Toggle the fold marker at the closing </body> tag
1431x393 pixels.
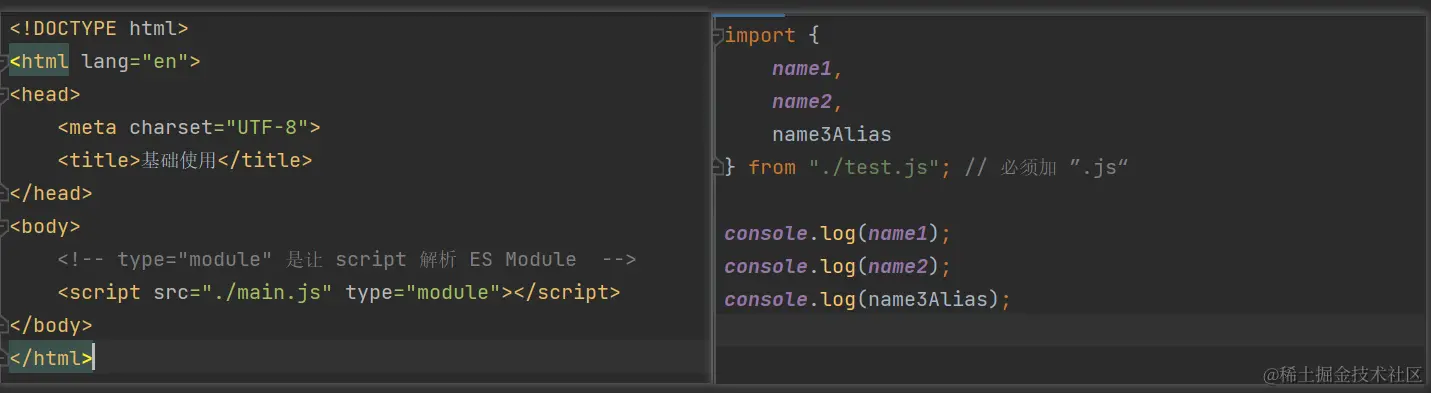tap(5, 325)
